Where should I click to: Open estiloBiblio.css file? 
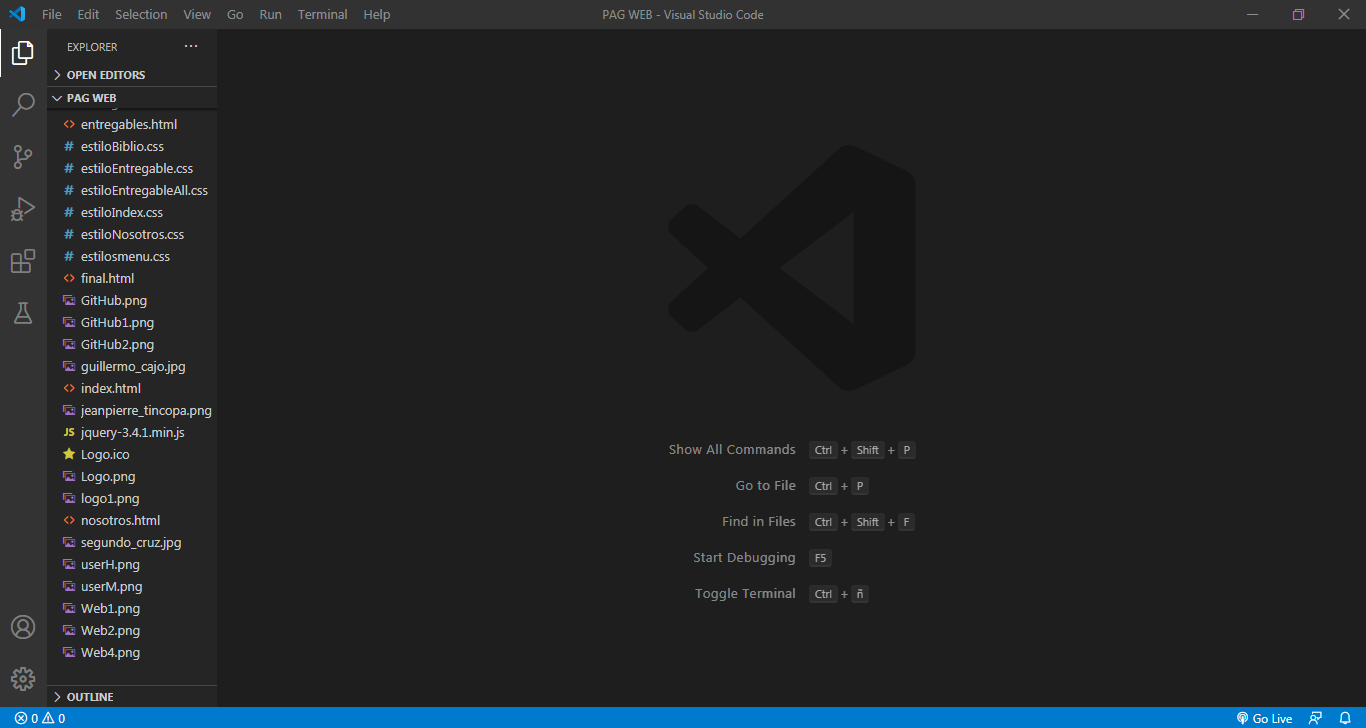[132, 146]
